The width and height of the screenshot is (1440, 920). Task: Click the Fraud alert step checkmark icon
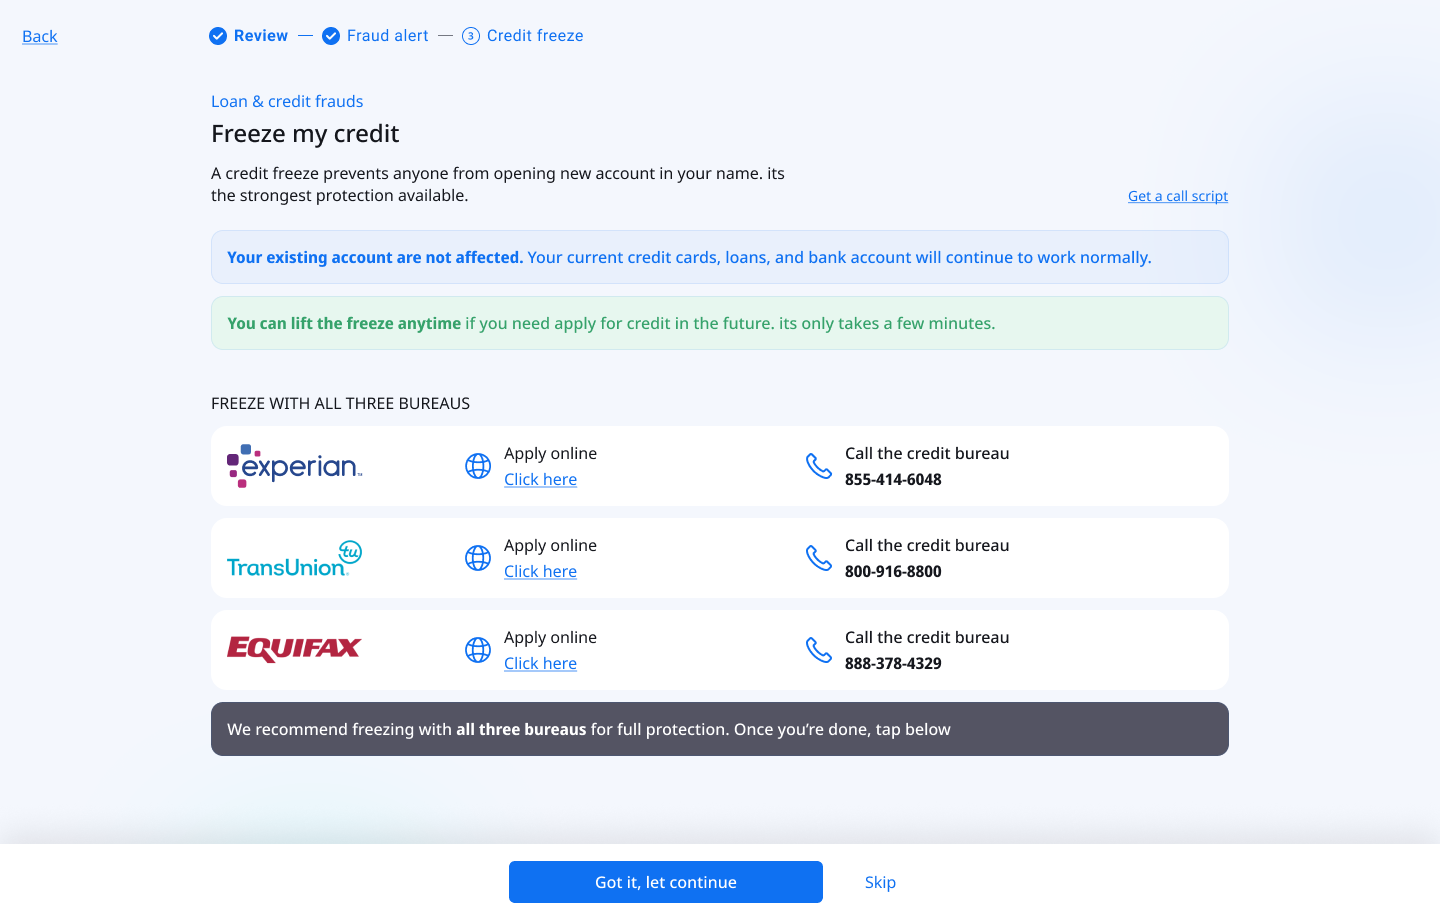pos(331,36)
